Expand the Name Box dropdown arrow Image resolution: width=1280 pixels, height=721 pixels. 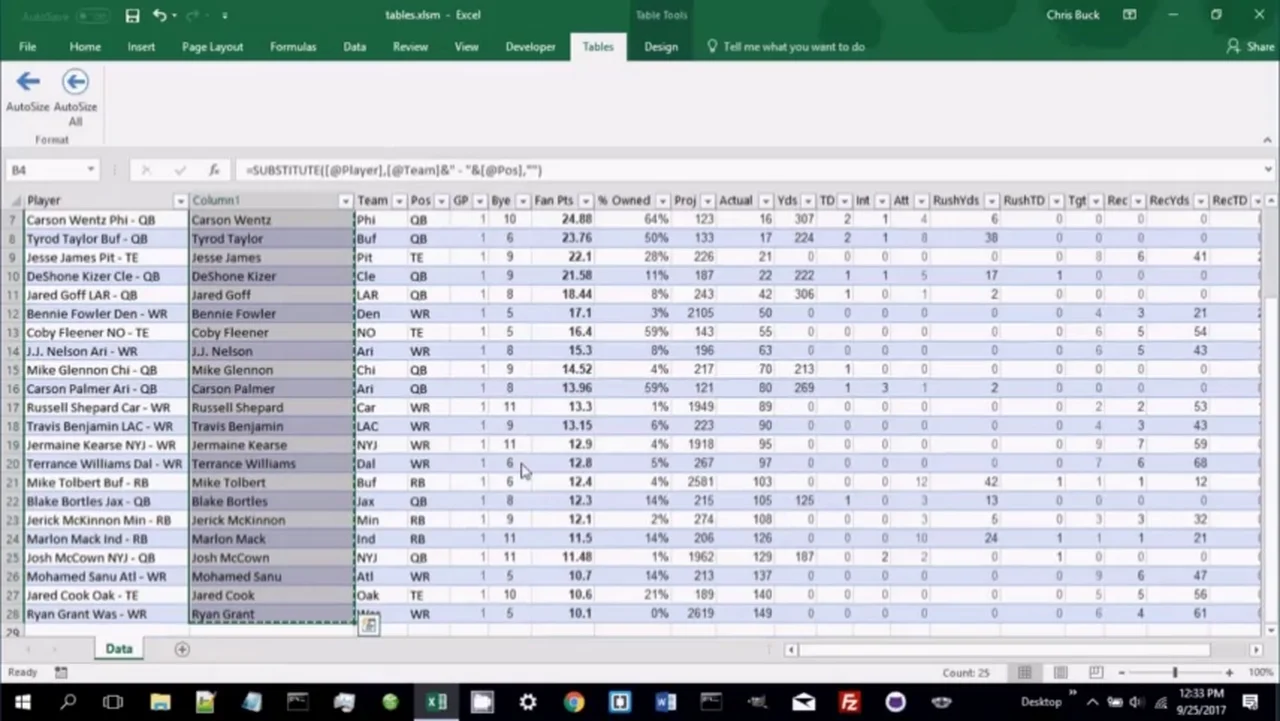pos(90,171)
